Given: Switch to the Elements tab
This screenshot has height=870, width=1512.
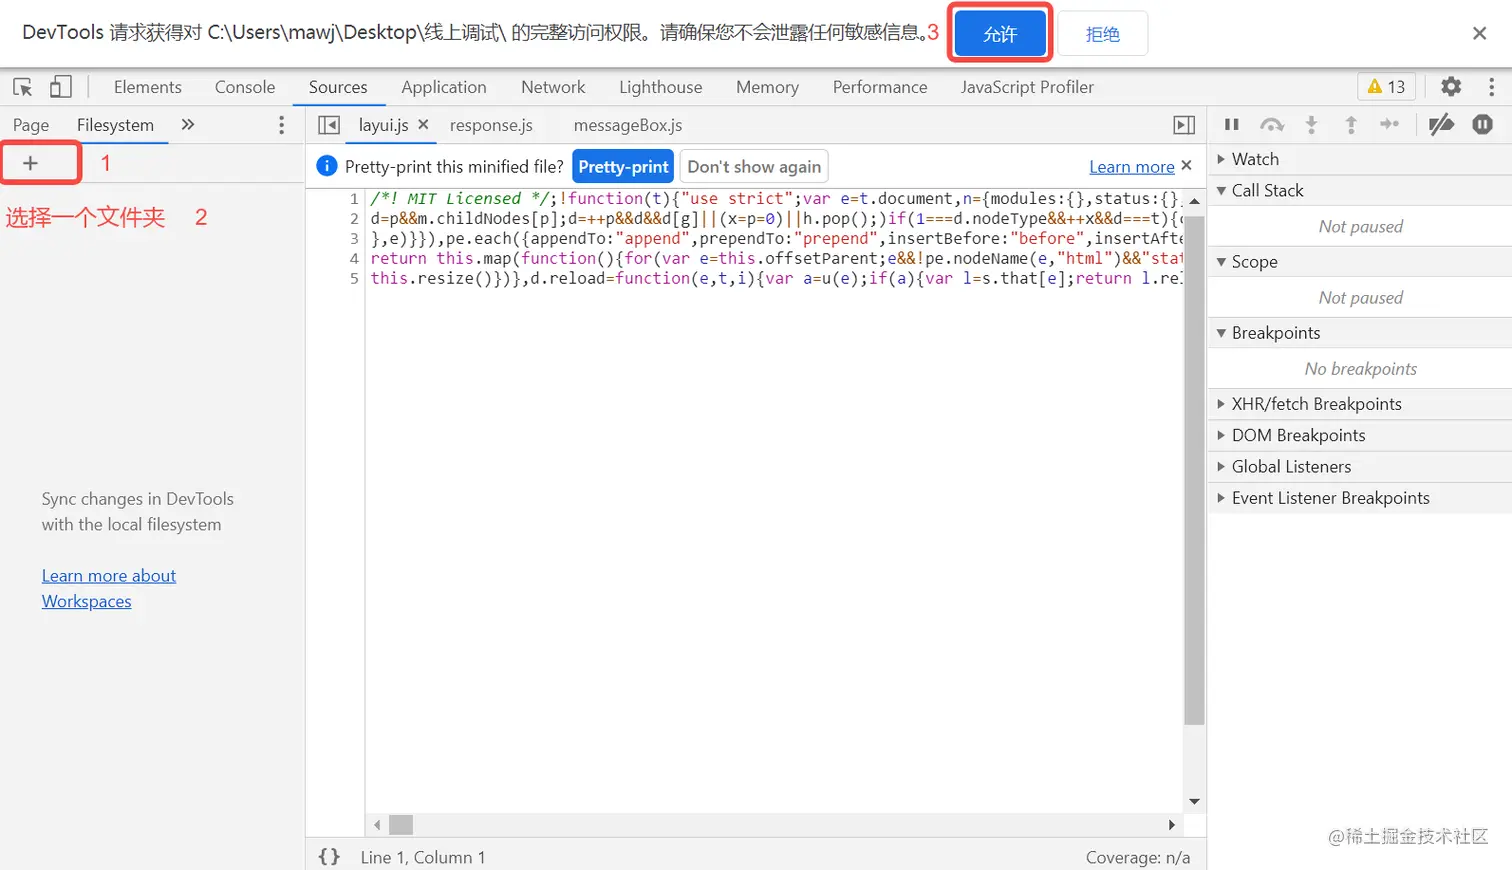Looking at the screenshot, I should (148, 87).
